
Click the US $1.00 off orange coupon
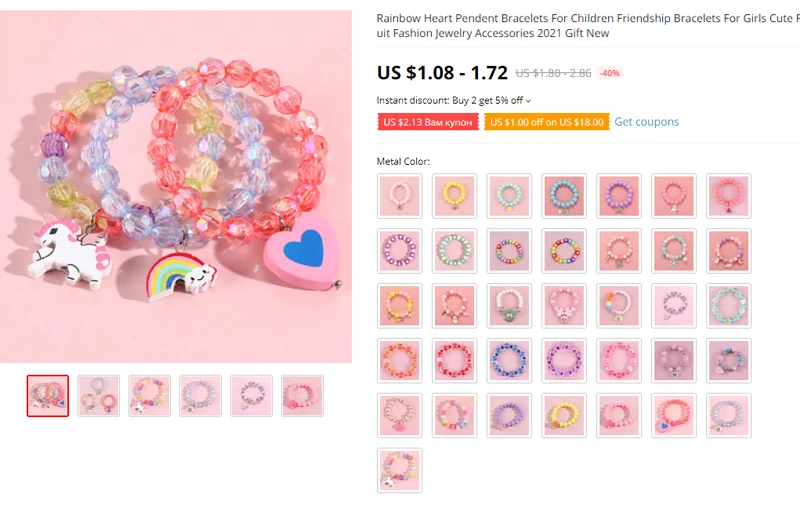click(546, 122)
